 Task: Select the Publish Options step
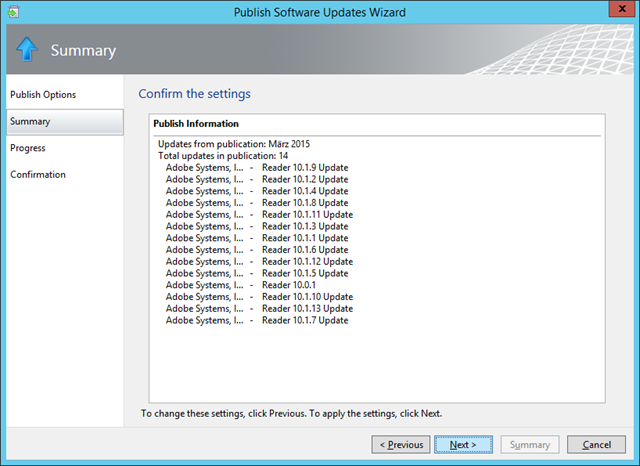click(x=43, y=95)
